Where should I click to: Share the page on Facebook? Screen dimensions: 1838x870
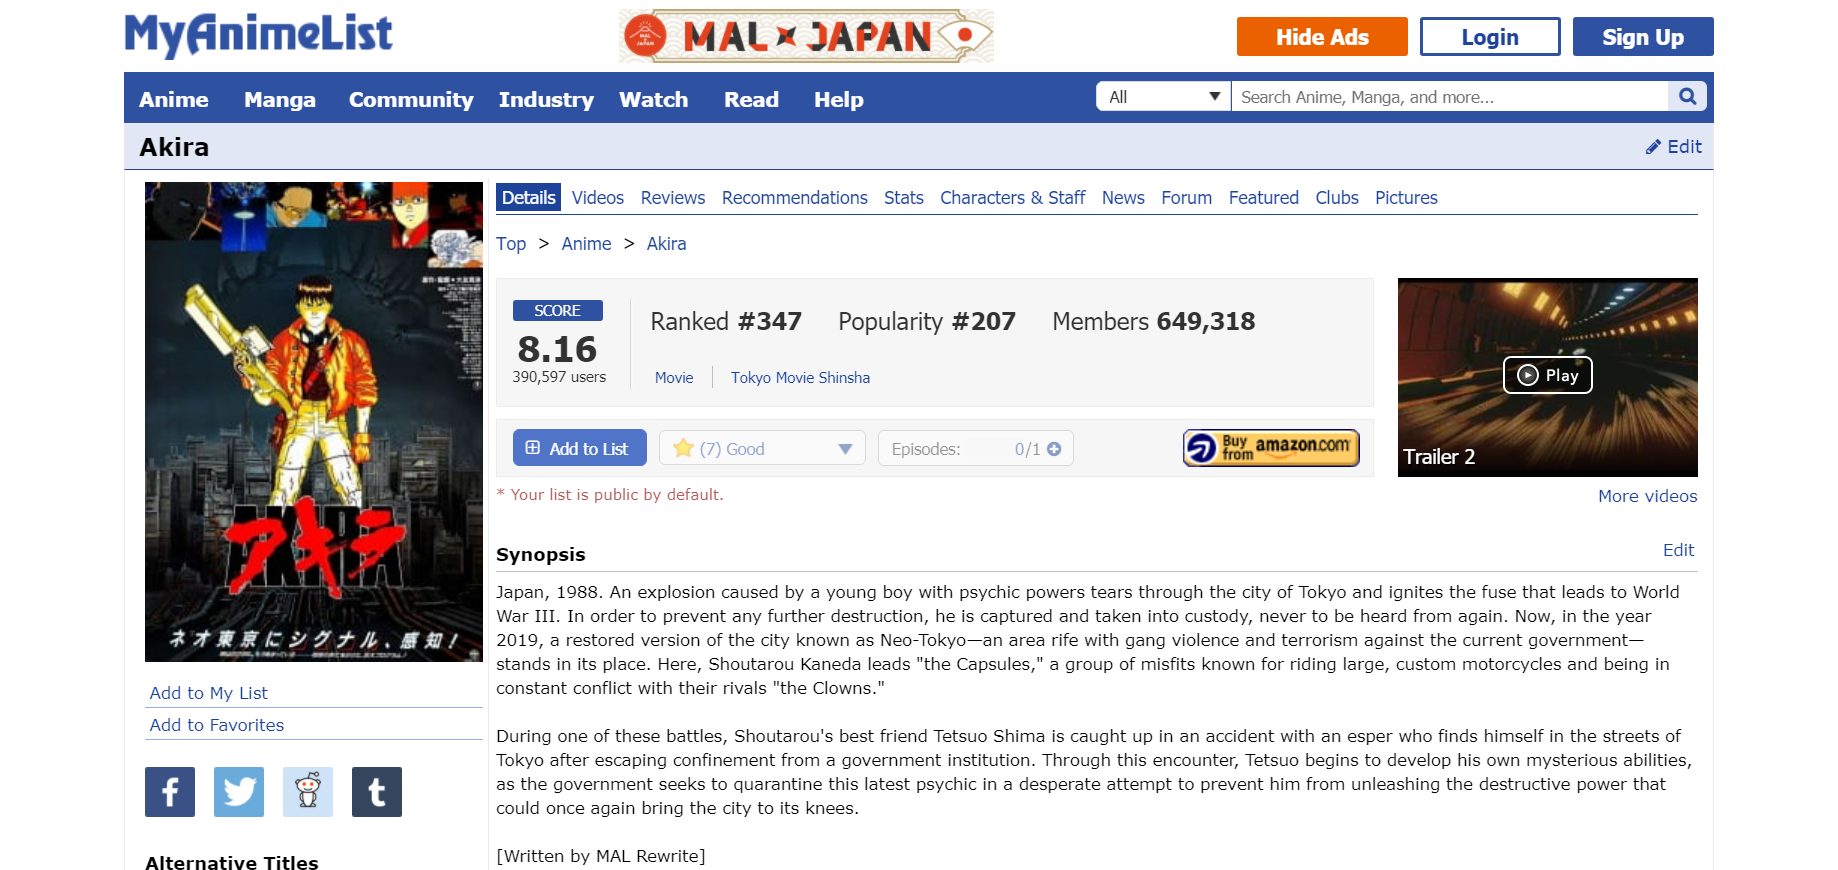[x=170, y=792]
